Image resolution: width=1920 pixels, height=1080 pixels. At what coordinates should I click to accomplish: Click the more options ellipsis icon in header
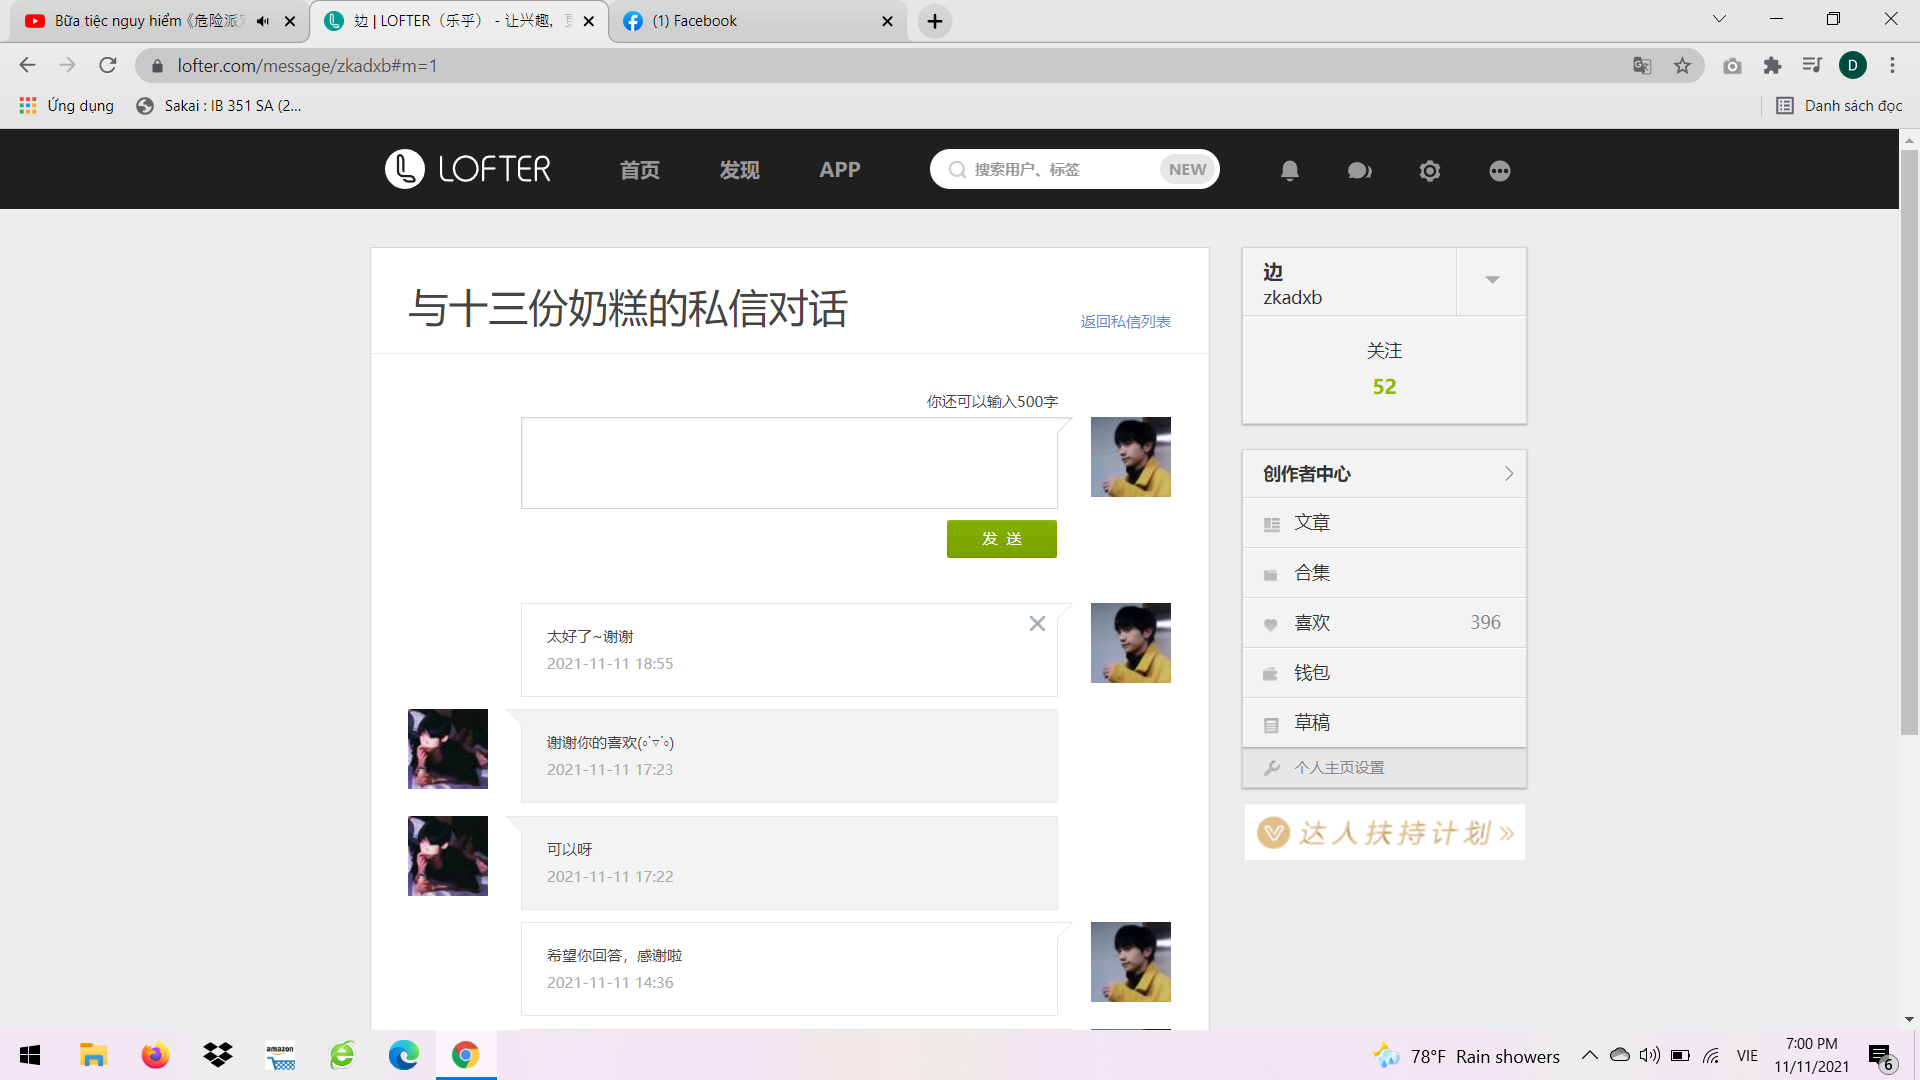point(1499,171)
